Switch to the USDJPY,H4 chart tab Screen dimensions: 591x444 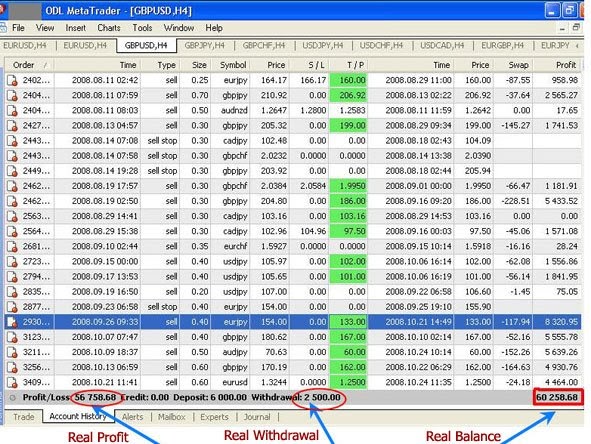323,46
